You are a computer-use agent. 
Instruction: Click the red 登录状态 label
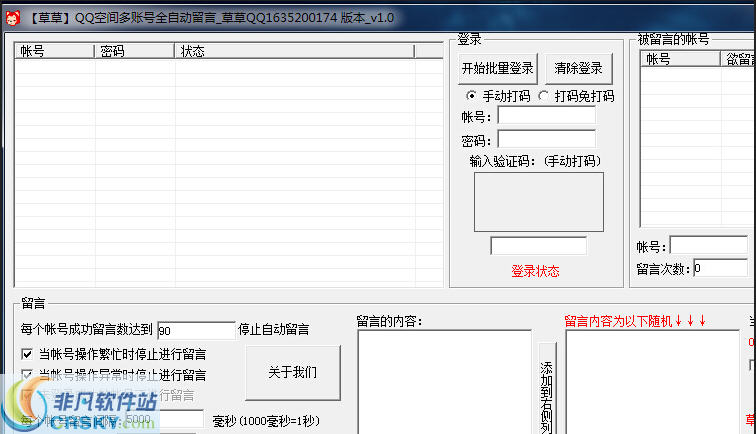(x=535, y=271)
